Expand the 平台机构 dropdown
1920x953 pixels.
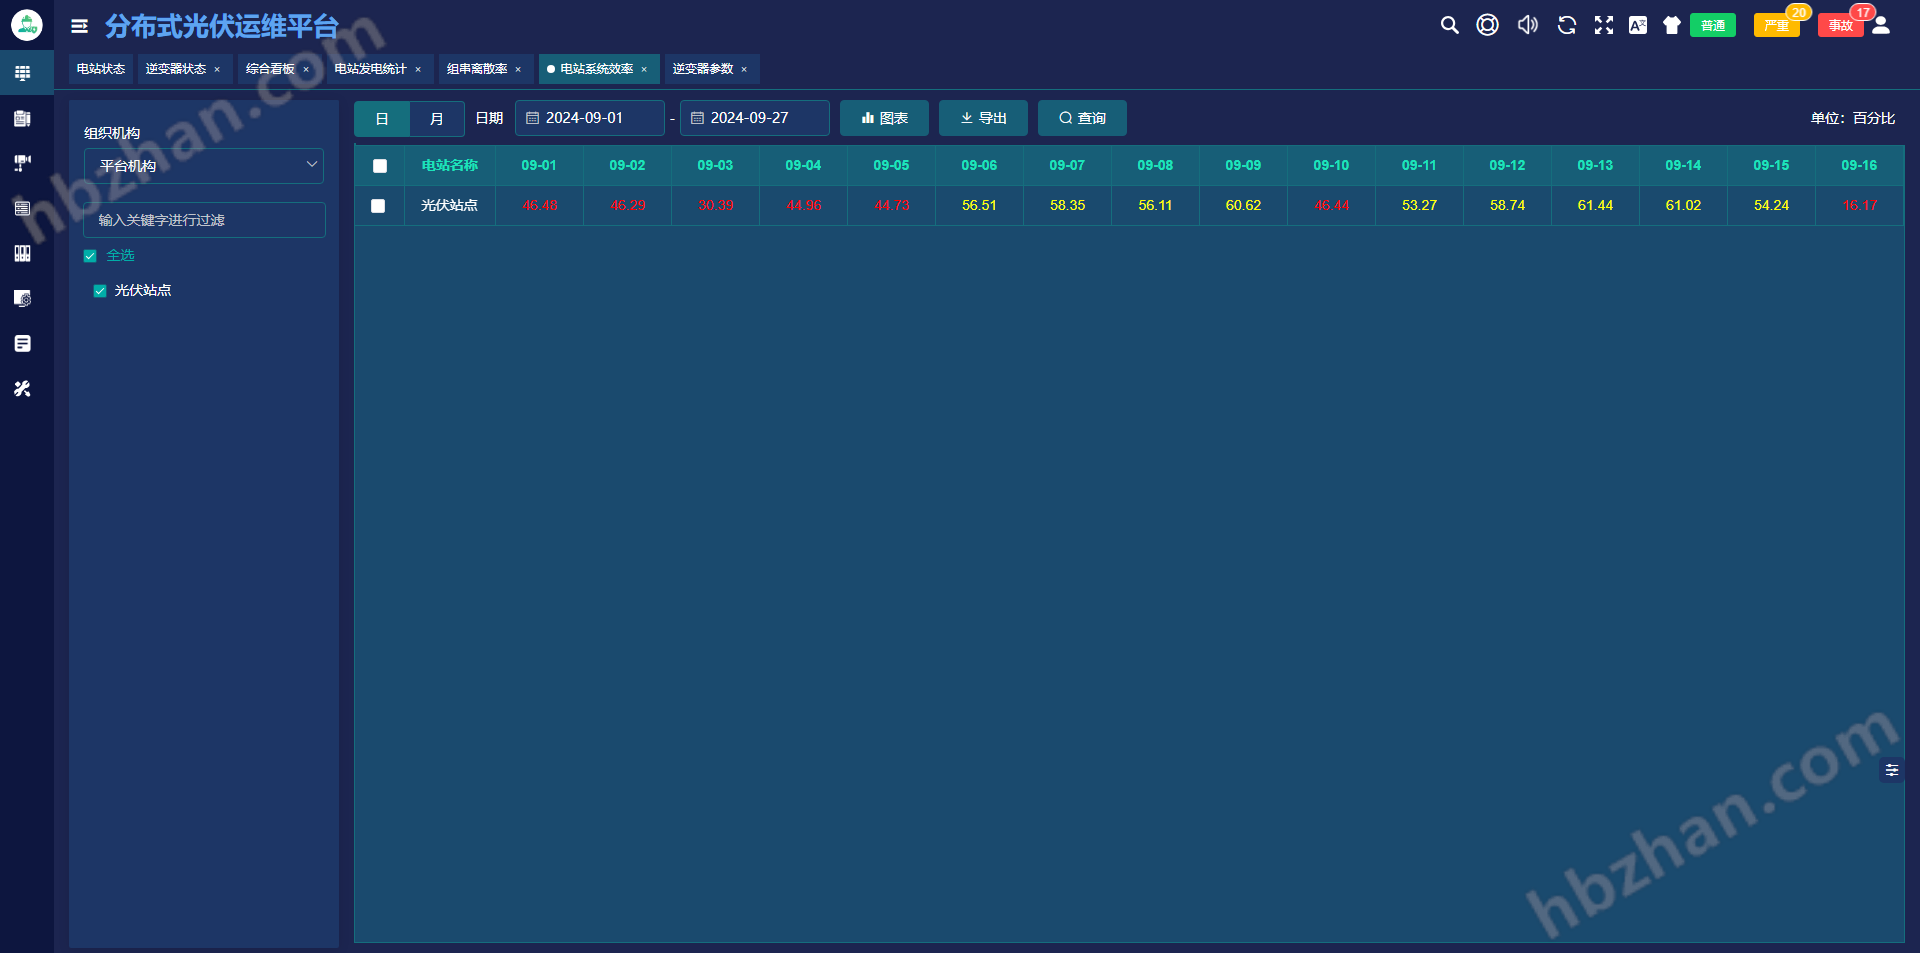204,166
